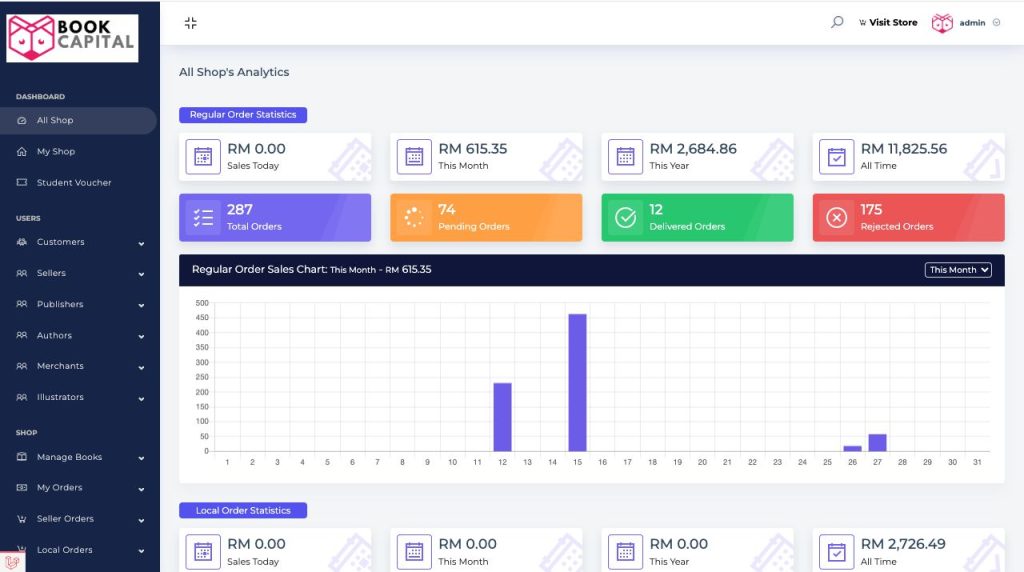The image size is (1024, 572).
Task: Open the This Month chart dropdown
Action: [x=958, y=270]
